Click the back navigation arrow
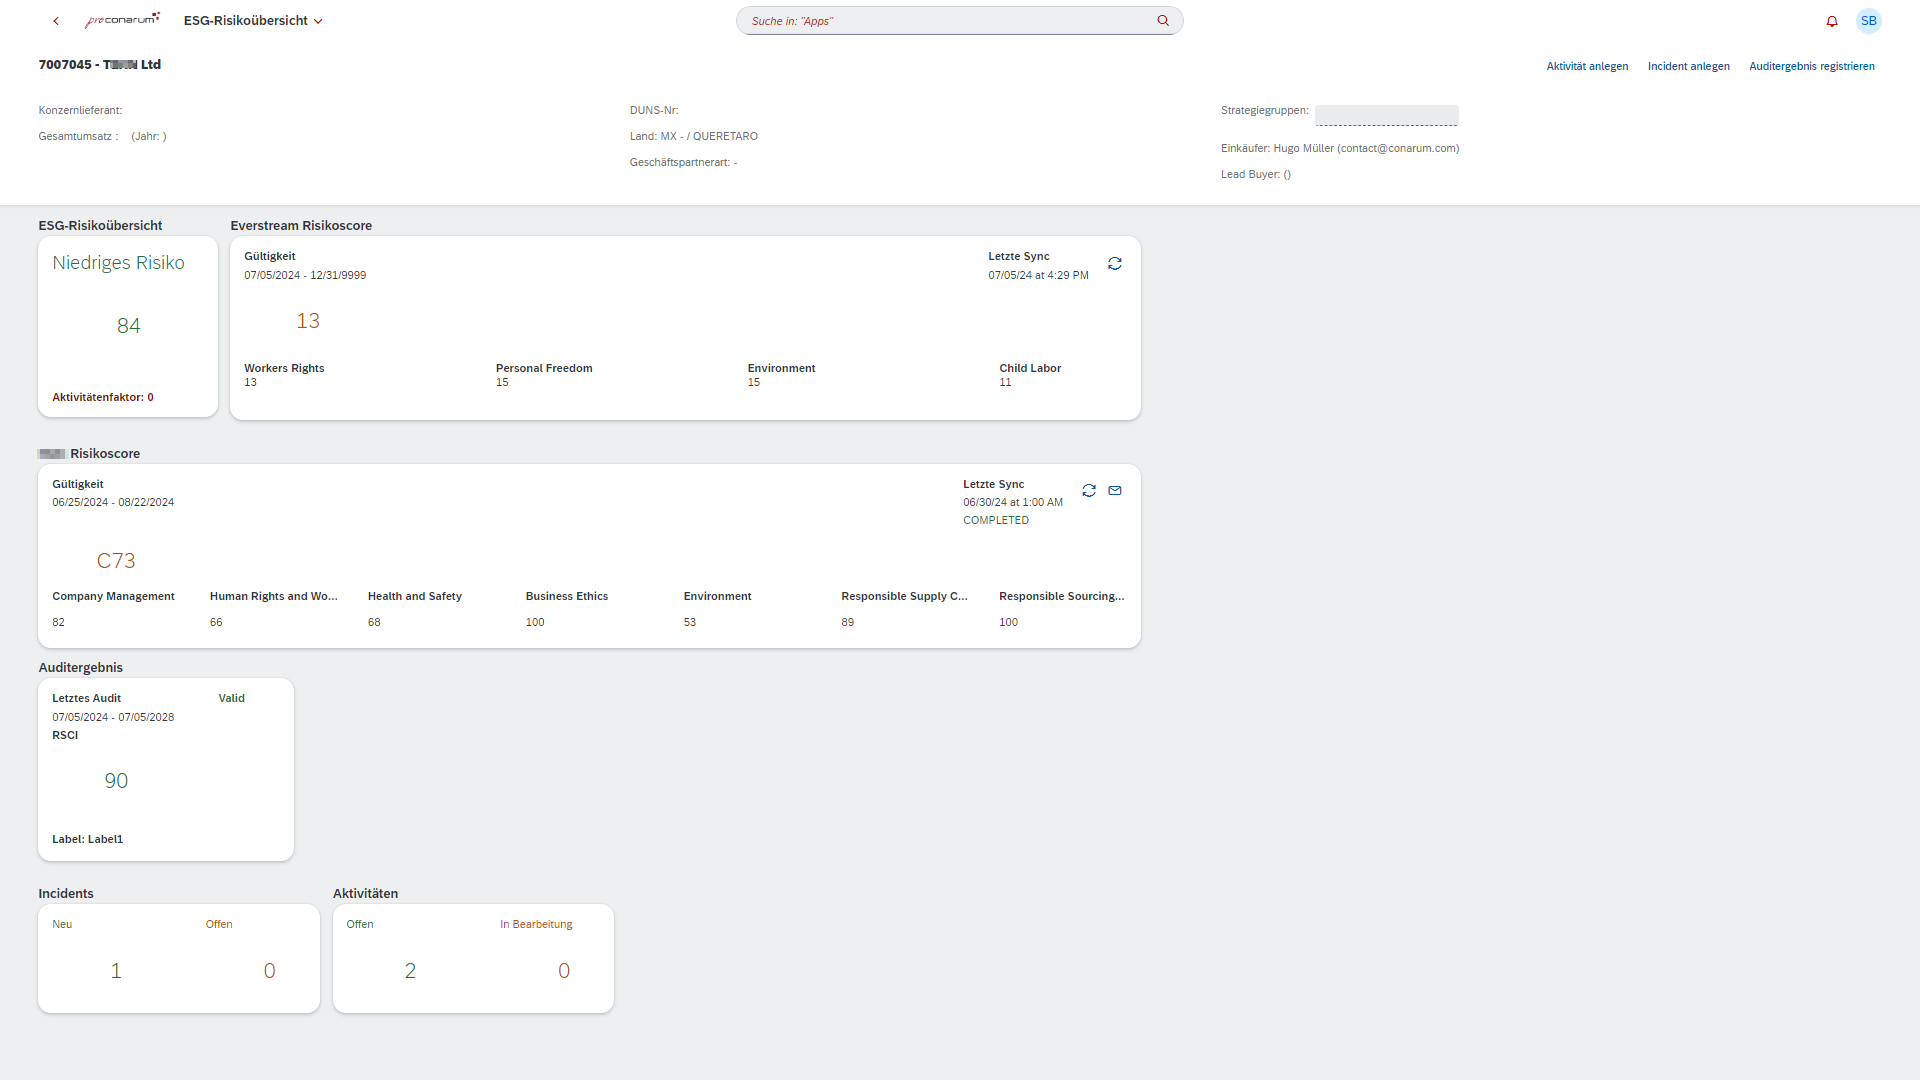Viewport: 1920px width, 1080px height. [56, 21]
